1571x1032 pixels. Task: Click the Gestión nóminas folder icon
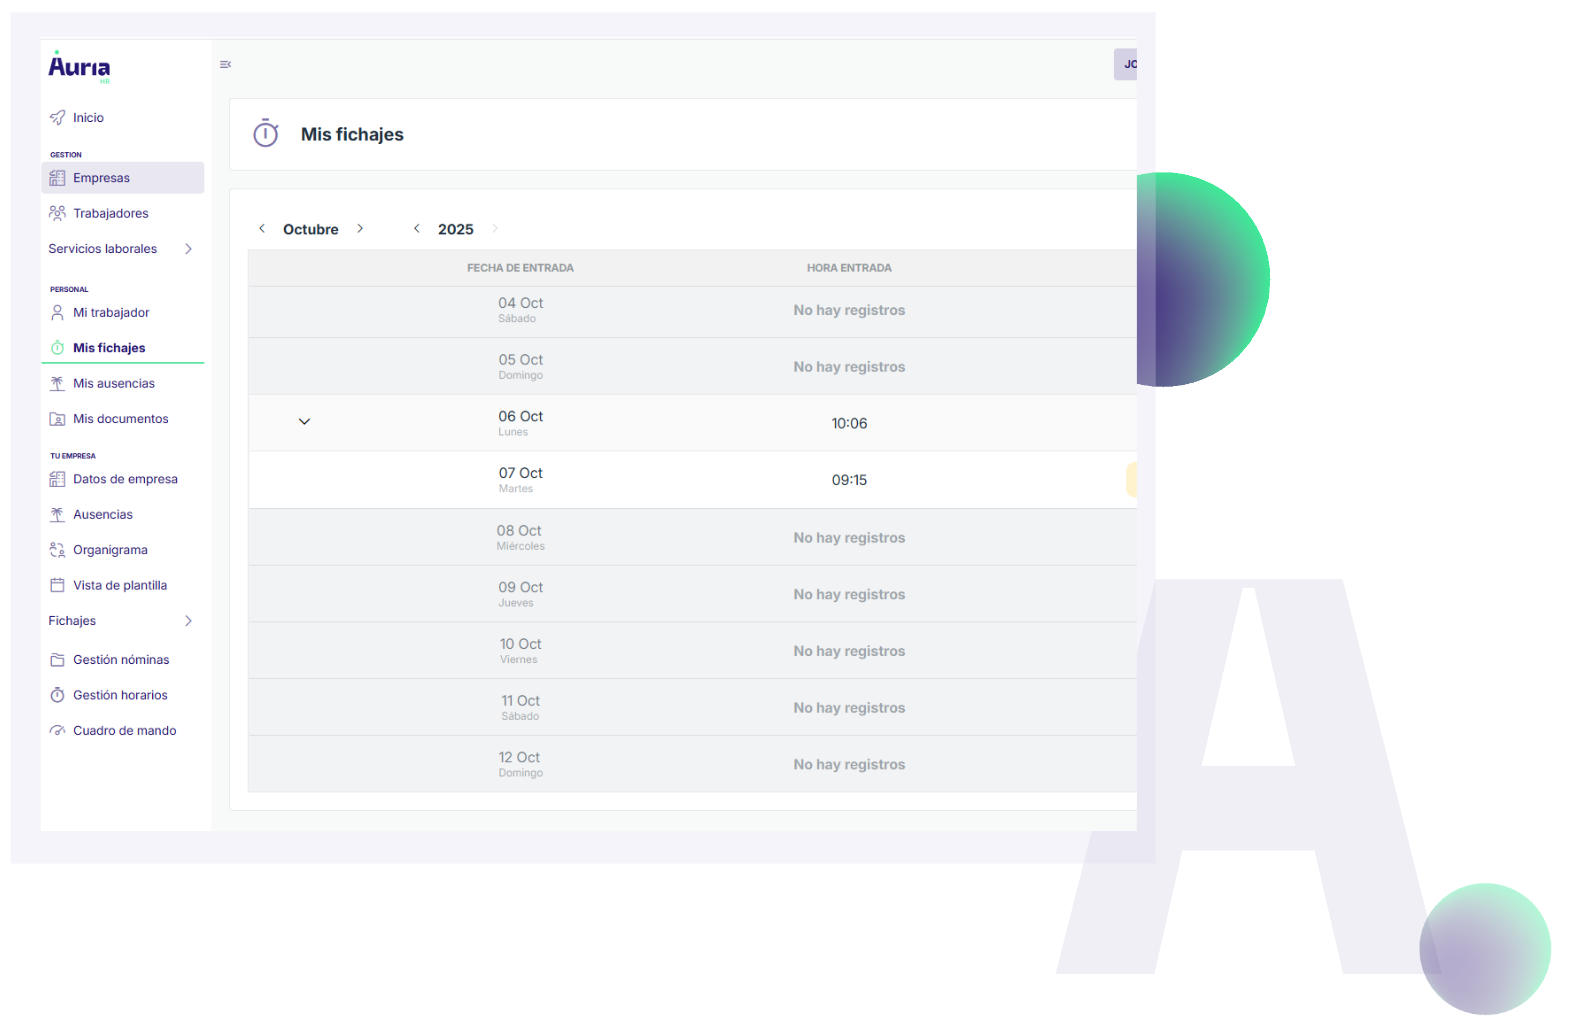click(x=57, y=660)
